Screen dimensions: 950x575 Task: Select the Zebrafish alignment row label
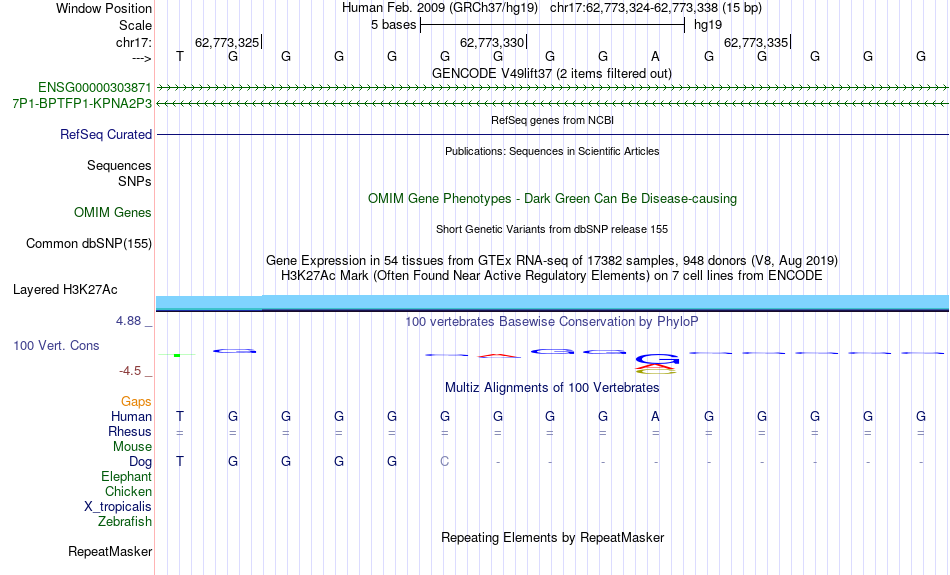tap(125, 521)
